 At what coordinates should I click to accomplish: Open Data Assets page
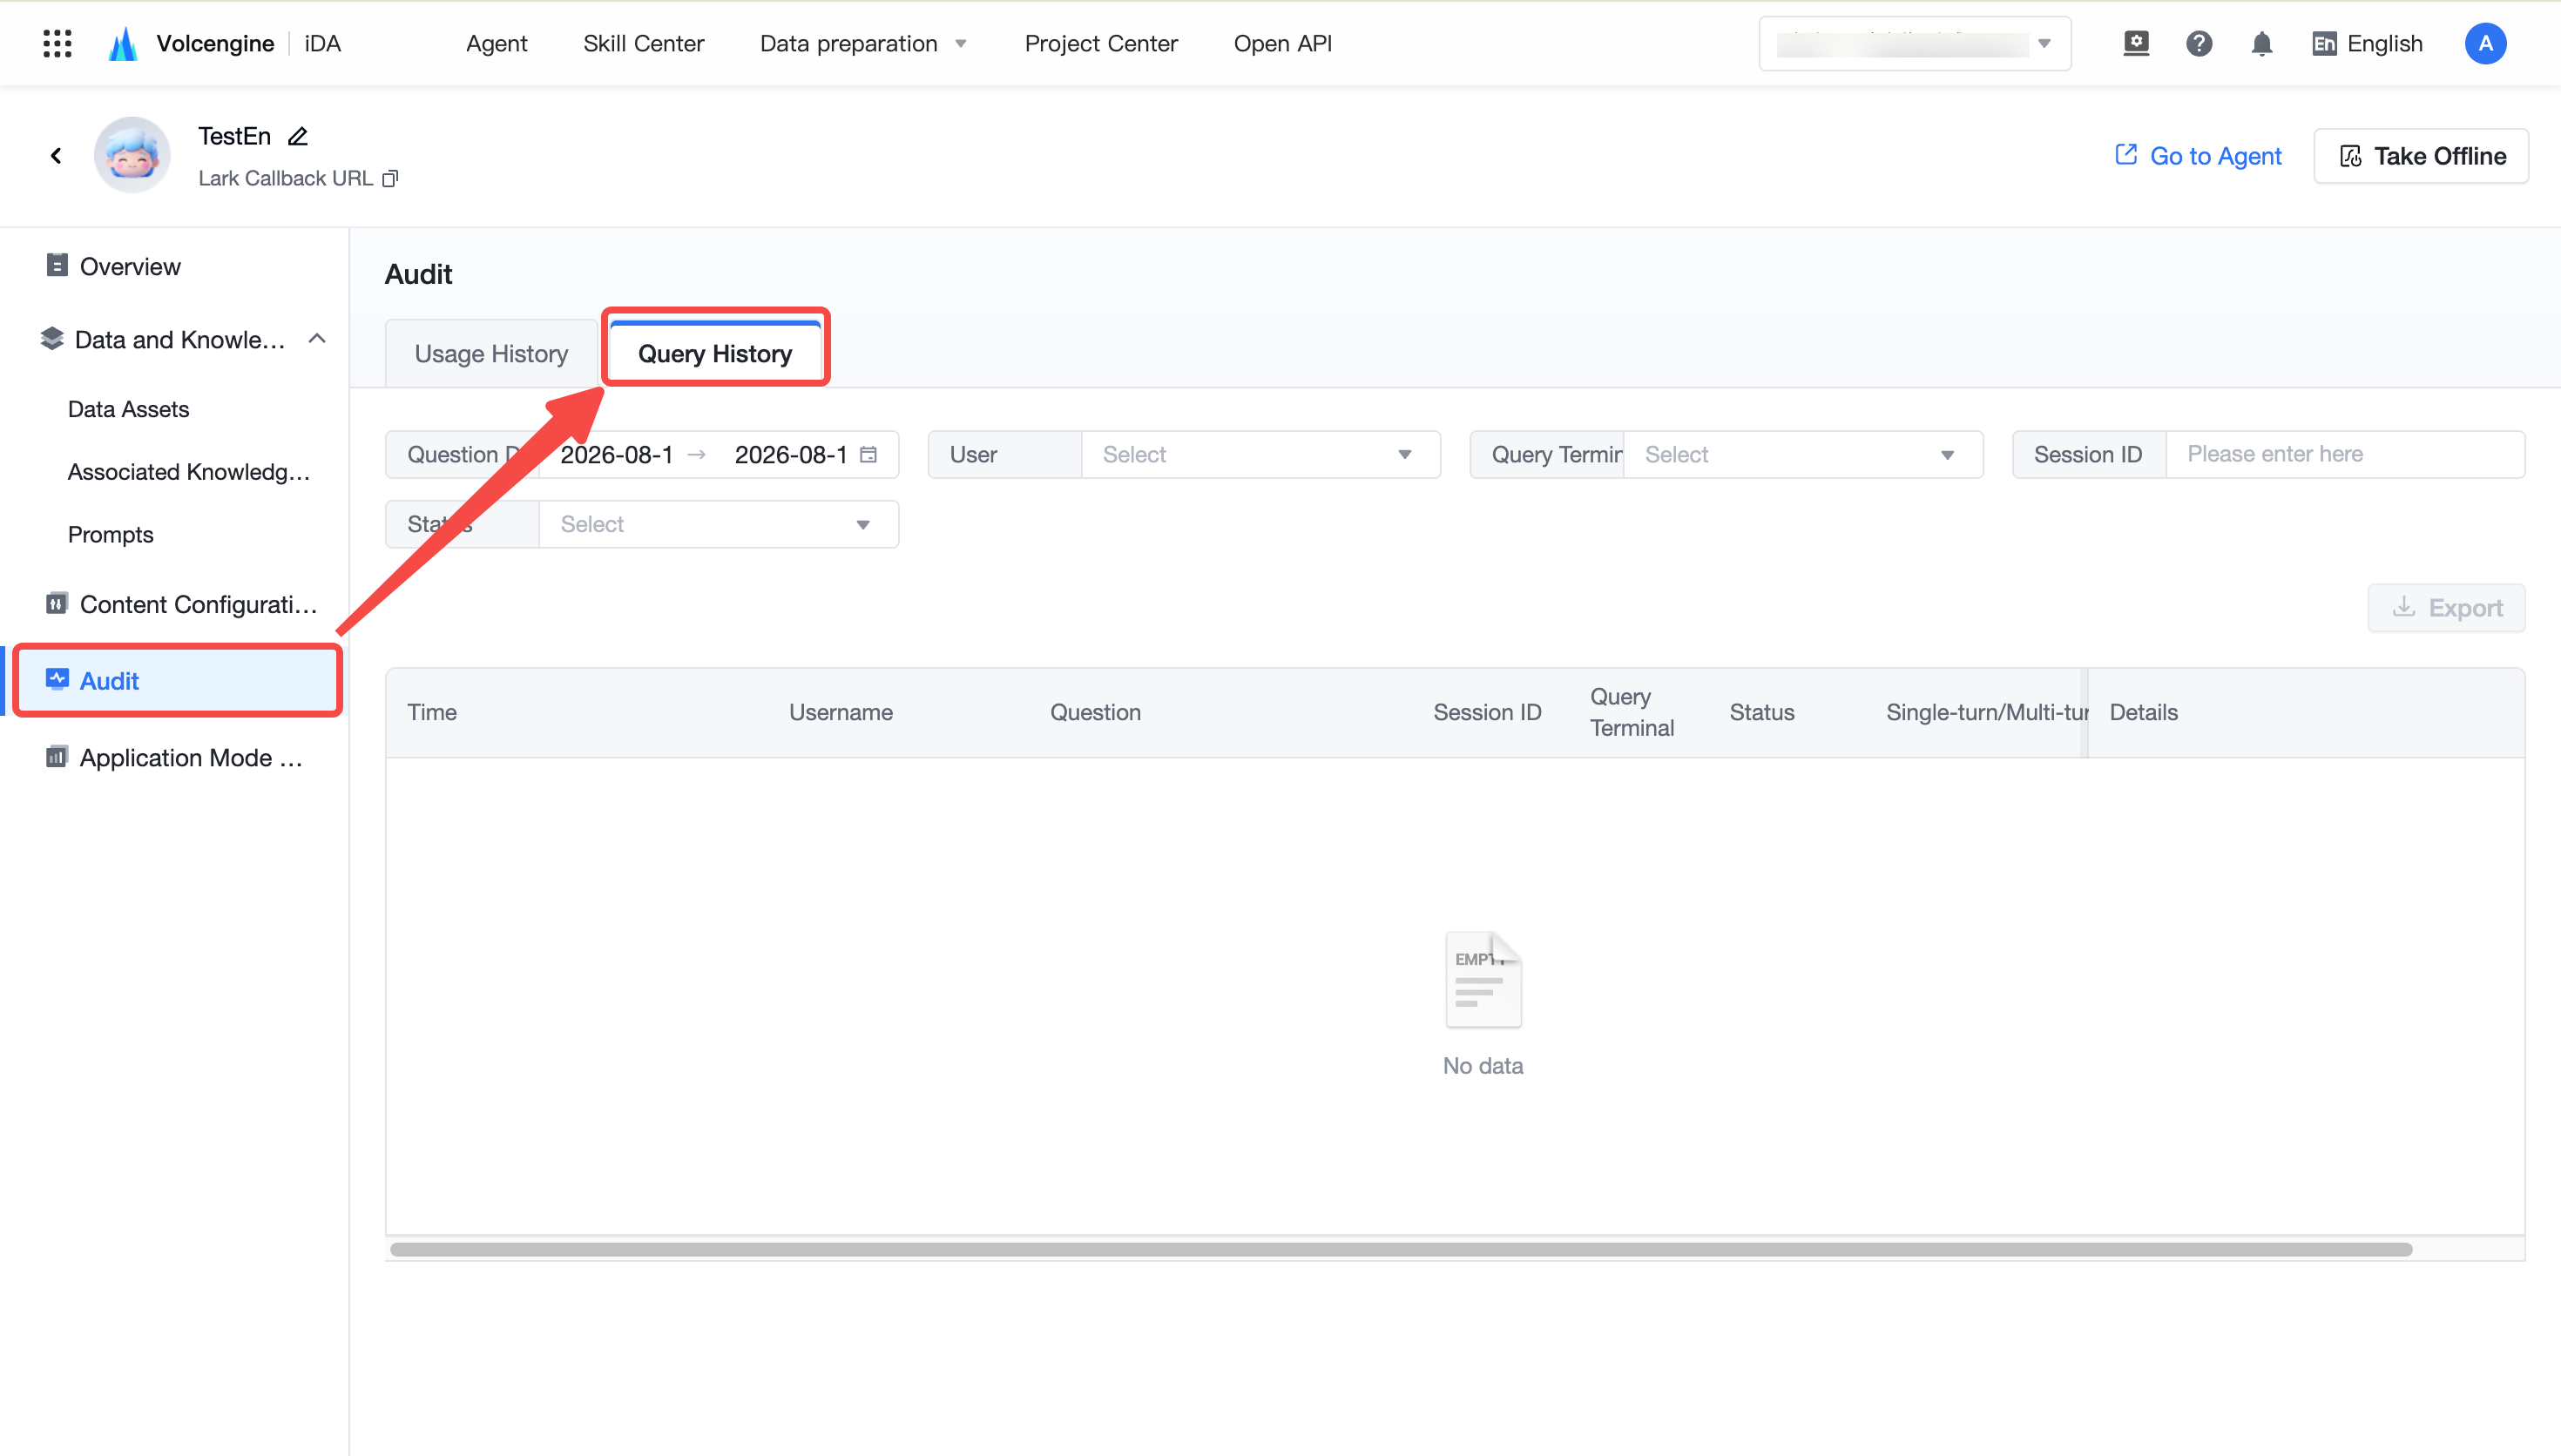[128, 409]
